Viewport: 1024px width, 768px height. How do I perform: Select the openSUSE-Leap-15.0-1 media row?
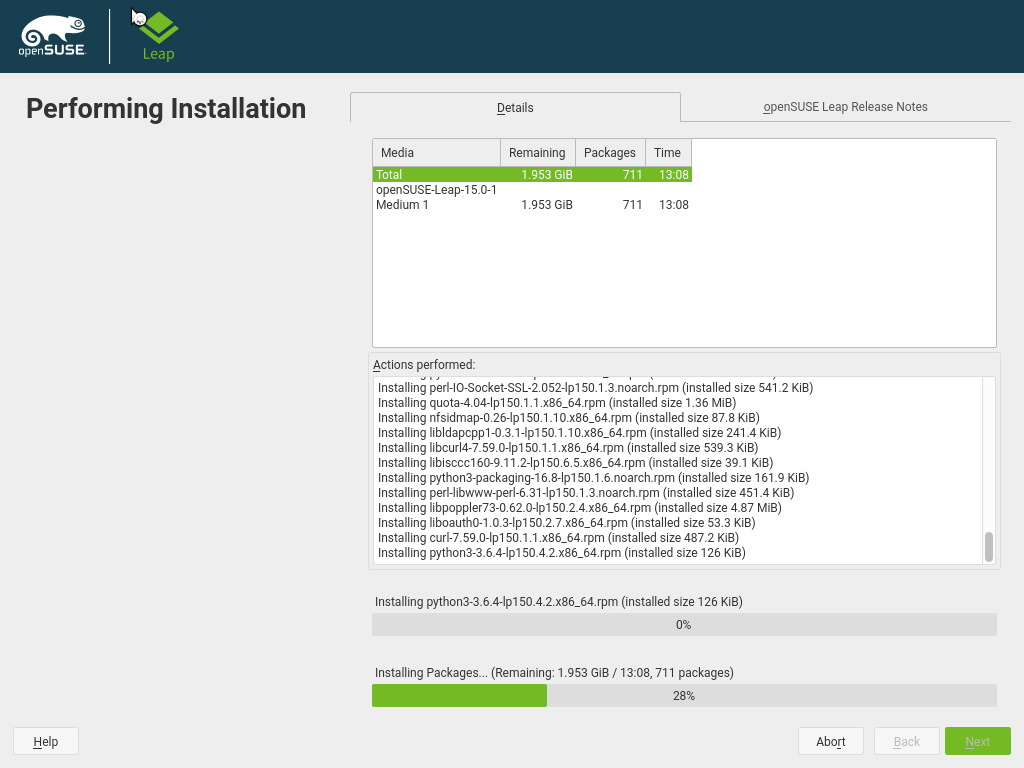click(436, 190)
